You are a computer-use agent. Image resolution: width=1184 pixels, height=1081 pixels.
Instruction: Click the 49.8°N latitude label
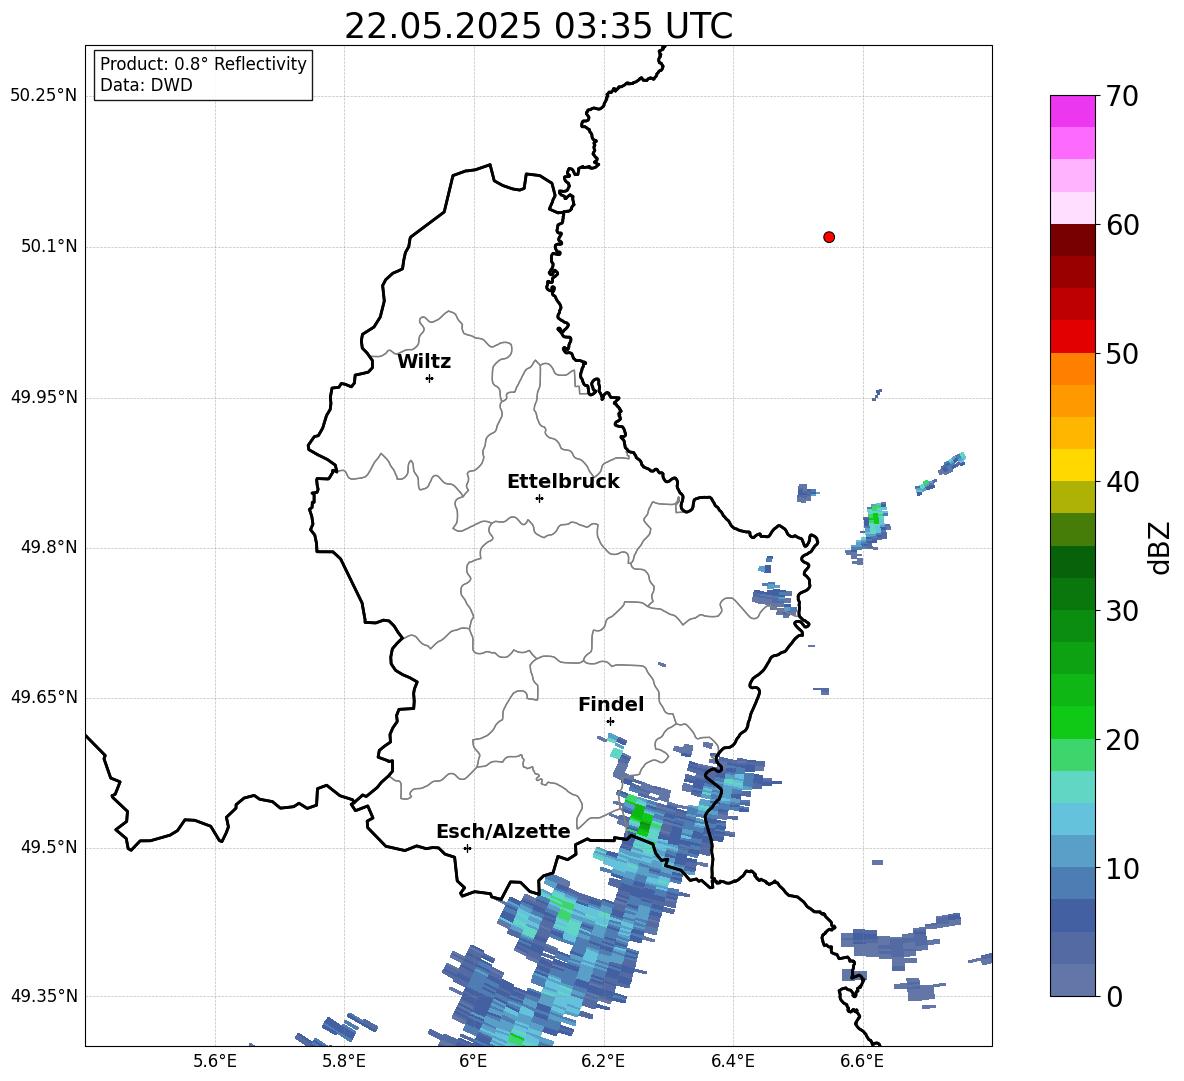[x=49, y=547]
